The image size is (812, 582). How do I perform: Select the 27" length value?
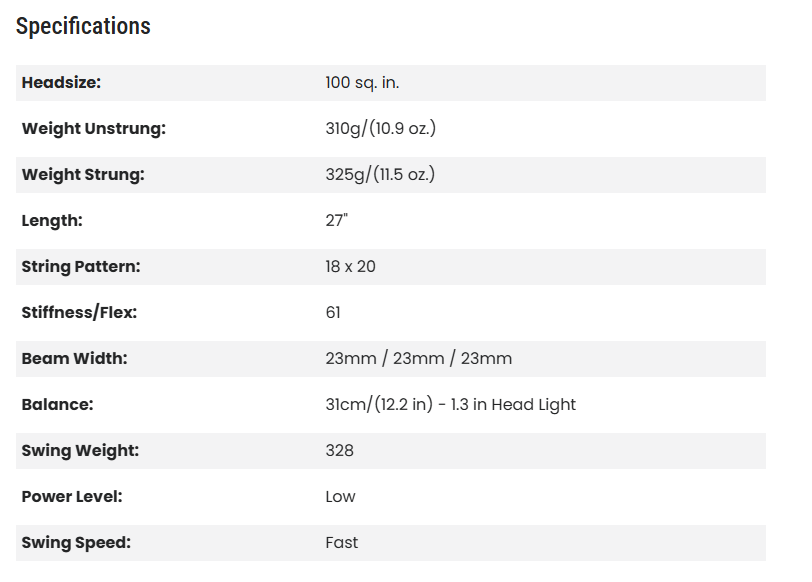click(336, 221)
